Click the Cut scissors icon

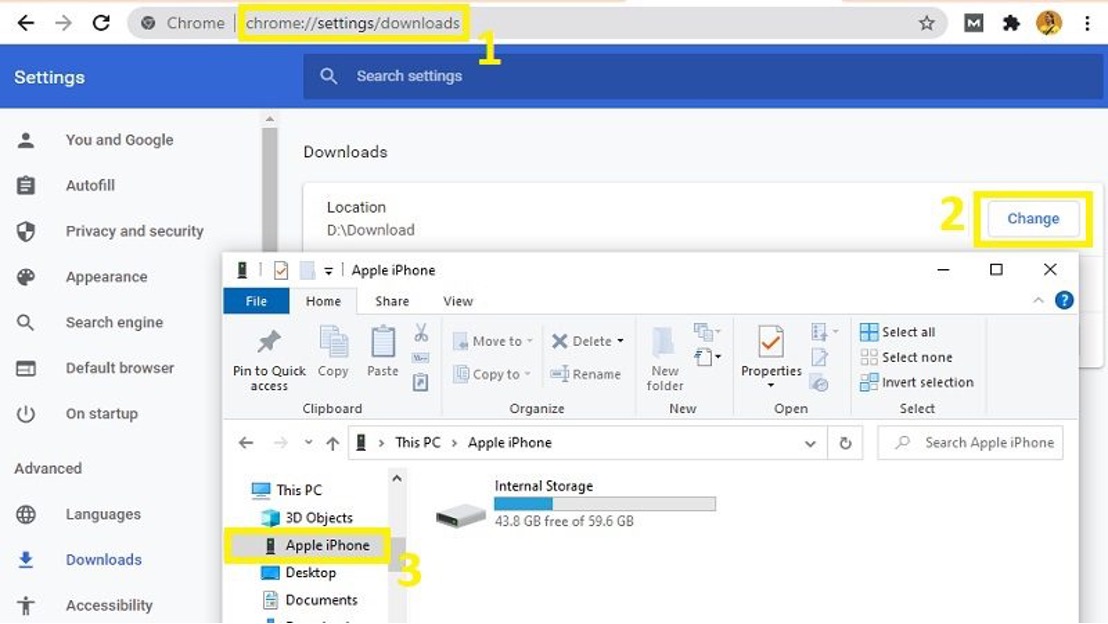[x=420, y=332]
